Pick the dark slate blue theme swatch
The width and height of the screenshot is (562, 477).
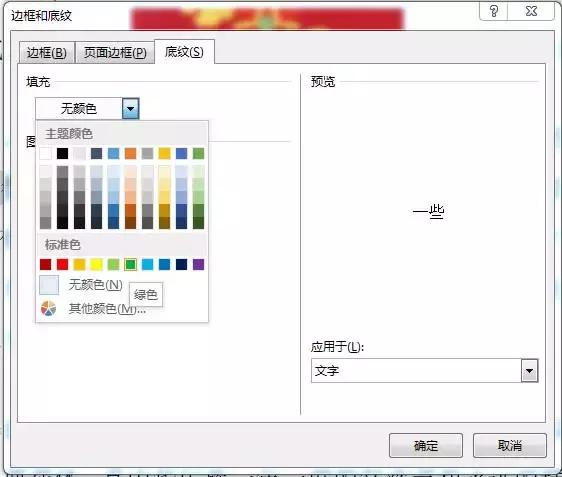pyautogui.click(x=96, y=153)
